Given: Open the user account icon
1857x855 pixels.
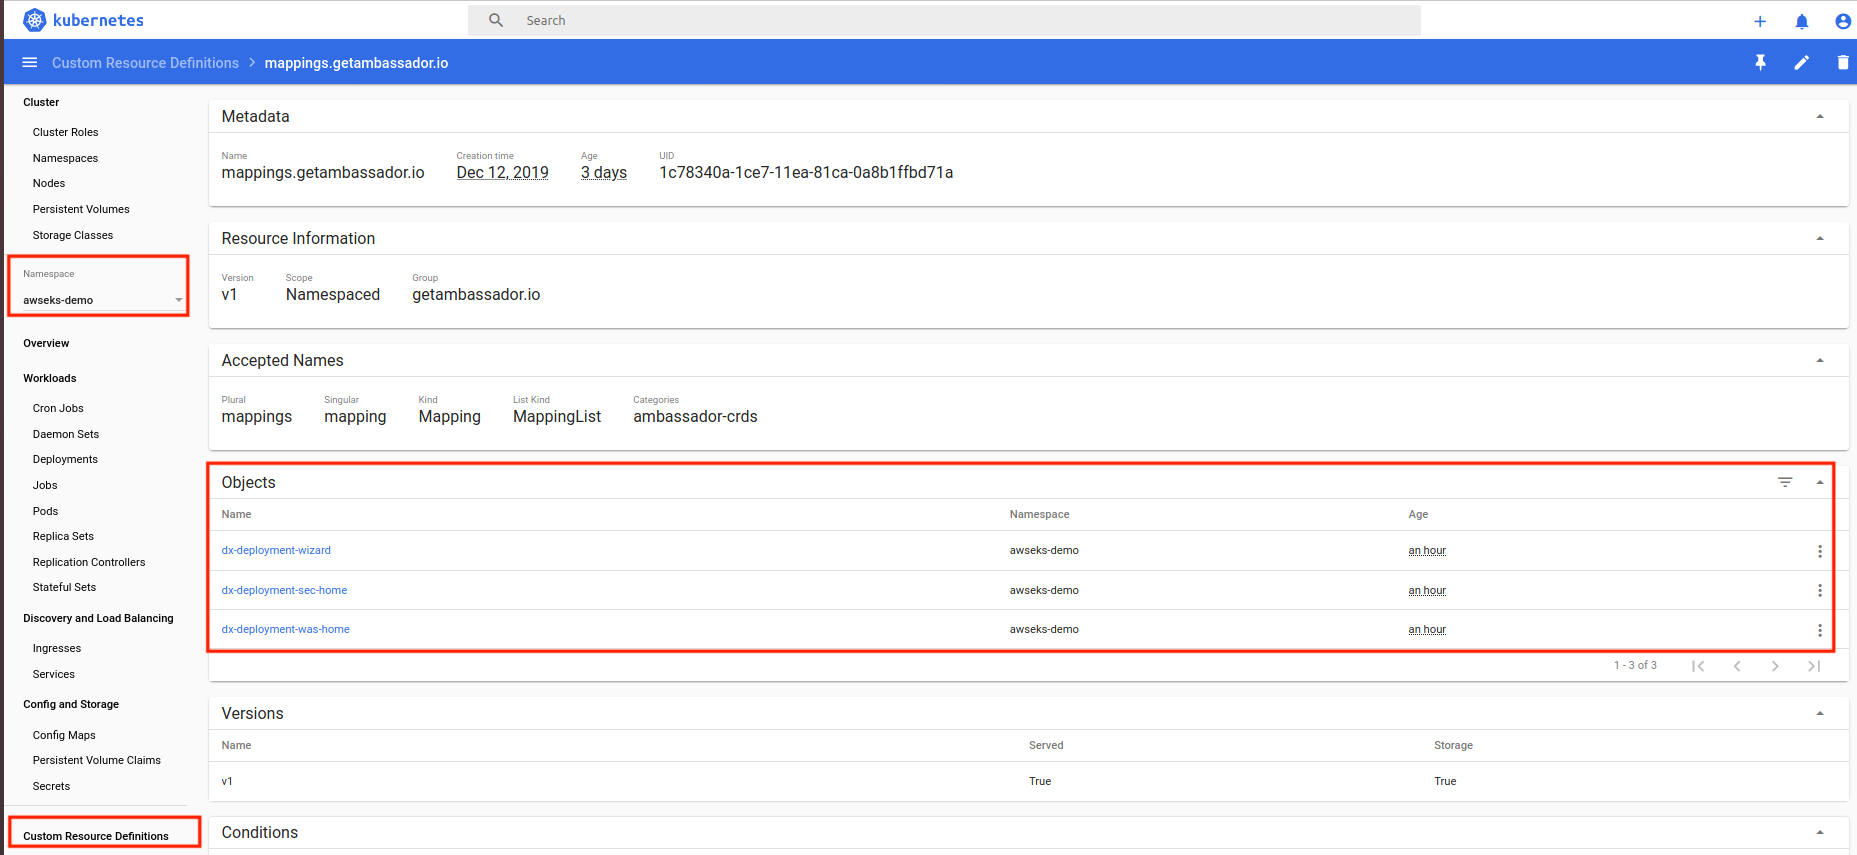Looking at the screenshot, I should (1842, 21).
